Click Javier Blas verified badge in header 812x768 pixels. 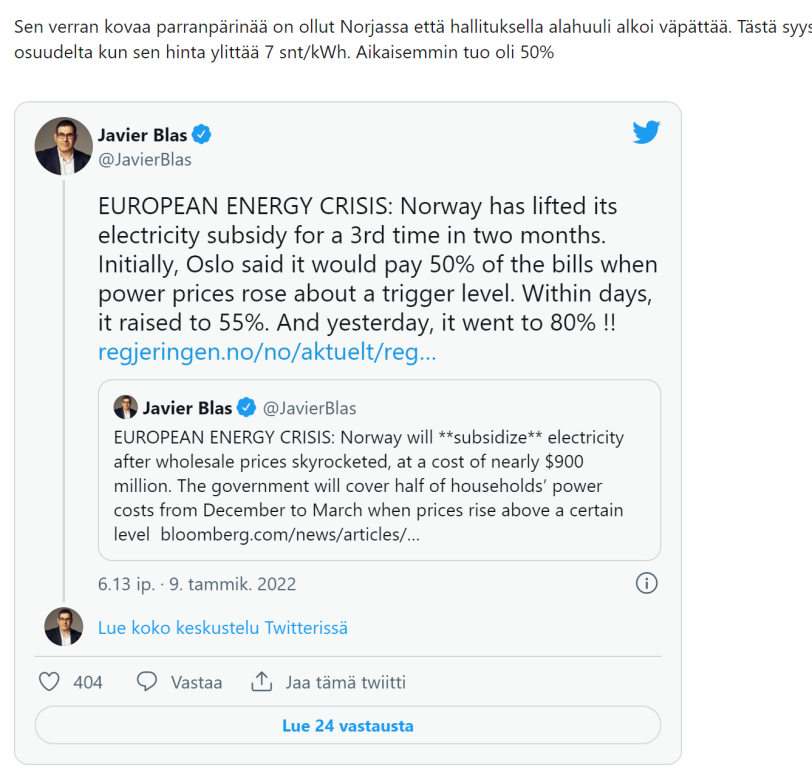click(201, 135)
